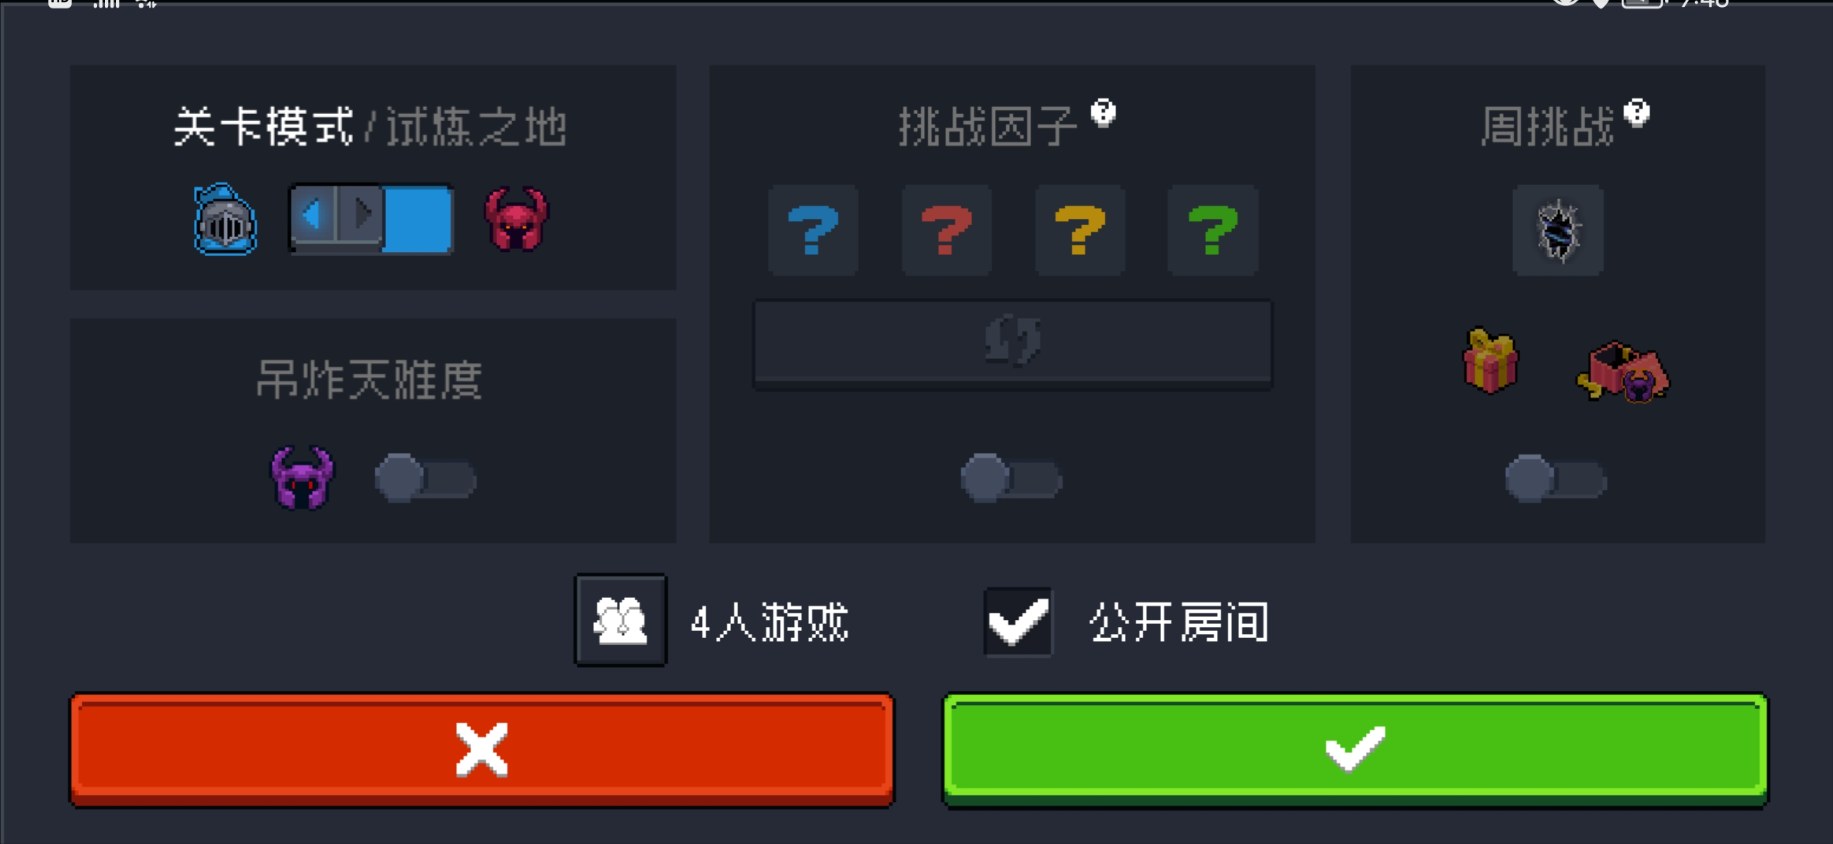Screen dimensions: 1833x844
Task: Change the 4人游戏 player count
Action: (x=620, y=620)
